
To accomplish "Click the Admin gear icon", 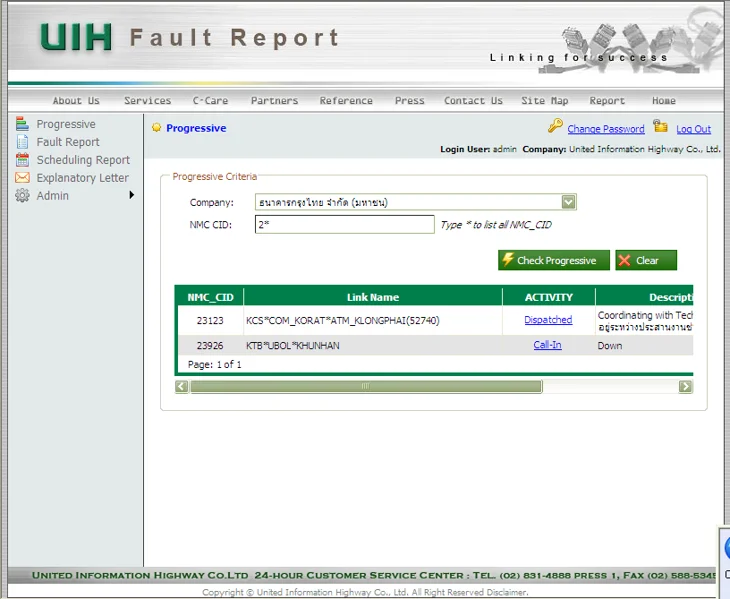I will (22, 195).
